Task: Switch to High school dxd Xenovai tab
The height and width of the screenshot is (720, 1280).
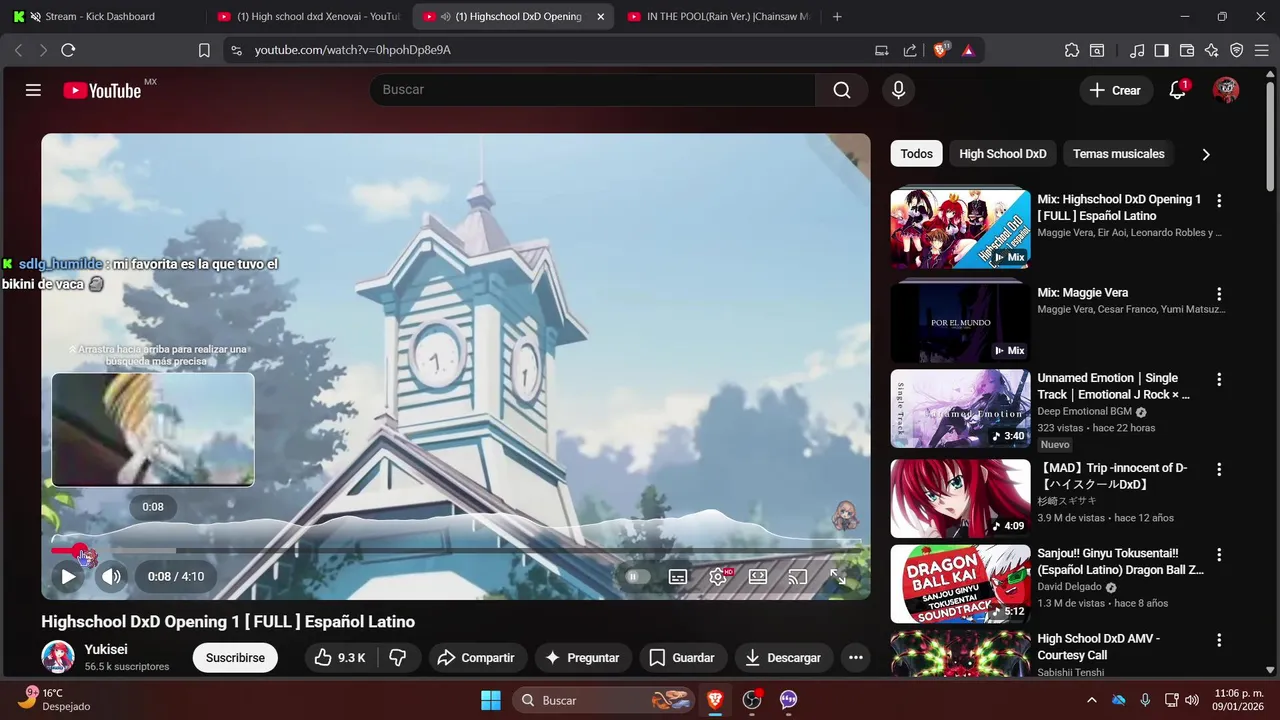Action: [x=310, y=17]
